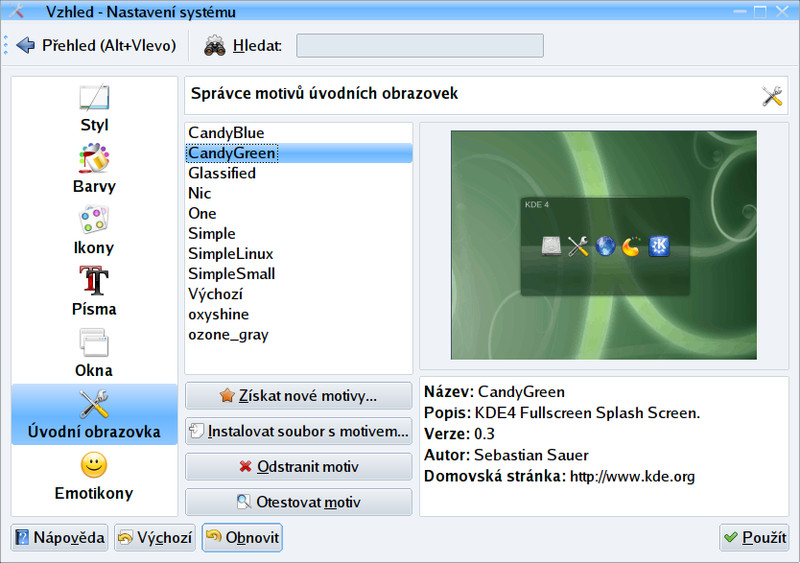Click the Úvodní obrazovka sidebar icon
The image size is (800, 563).
click(x=94, y=405)
